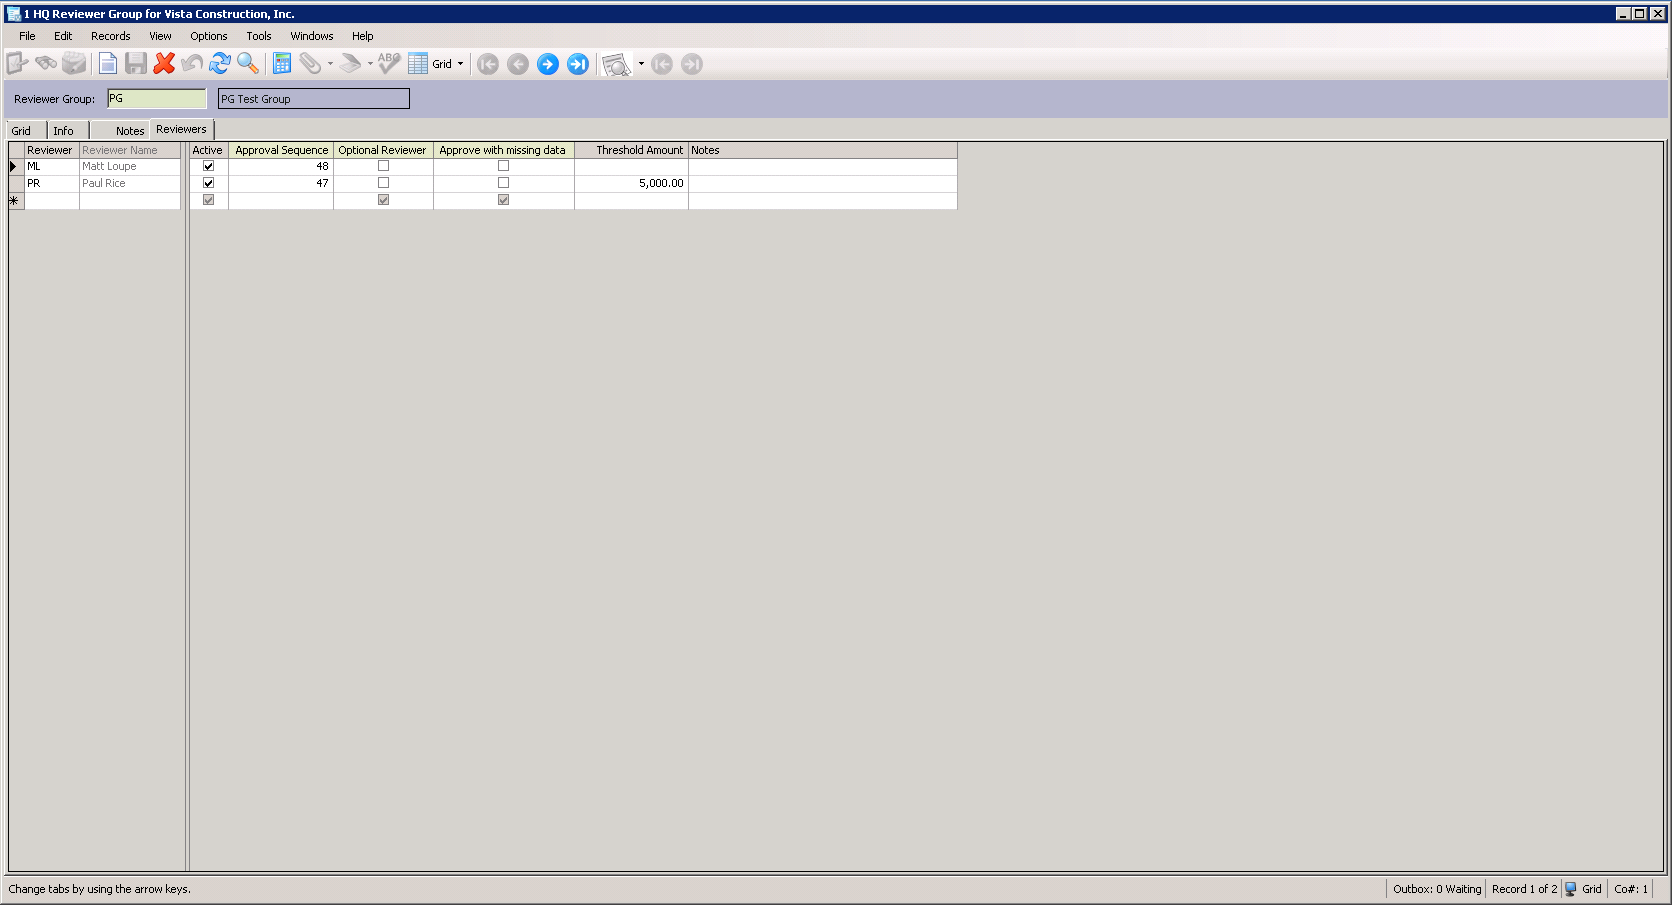Open the Records menu
This screenshot has width=1672, height=905.
click(x=111, y=36)
